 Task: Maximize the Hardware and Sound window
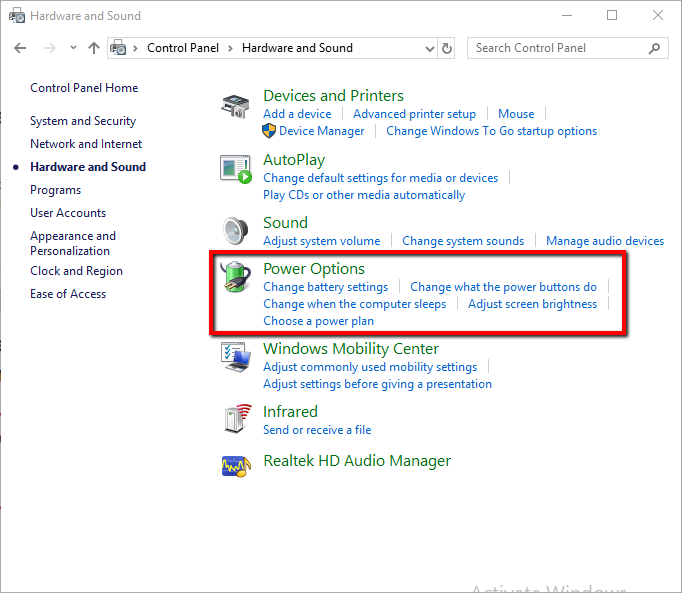(x=612, y=15)
